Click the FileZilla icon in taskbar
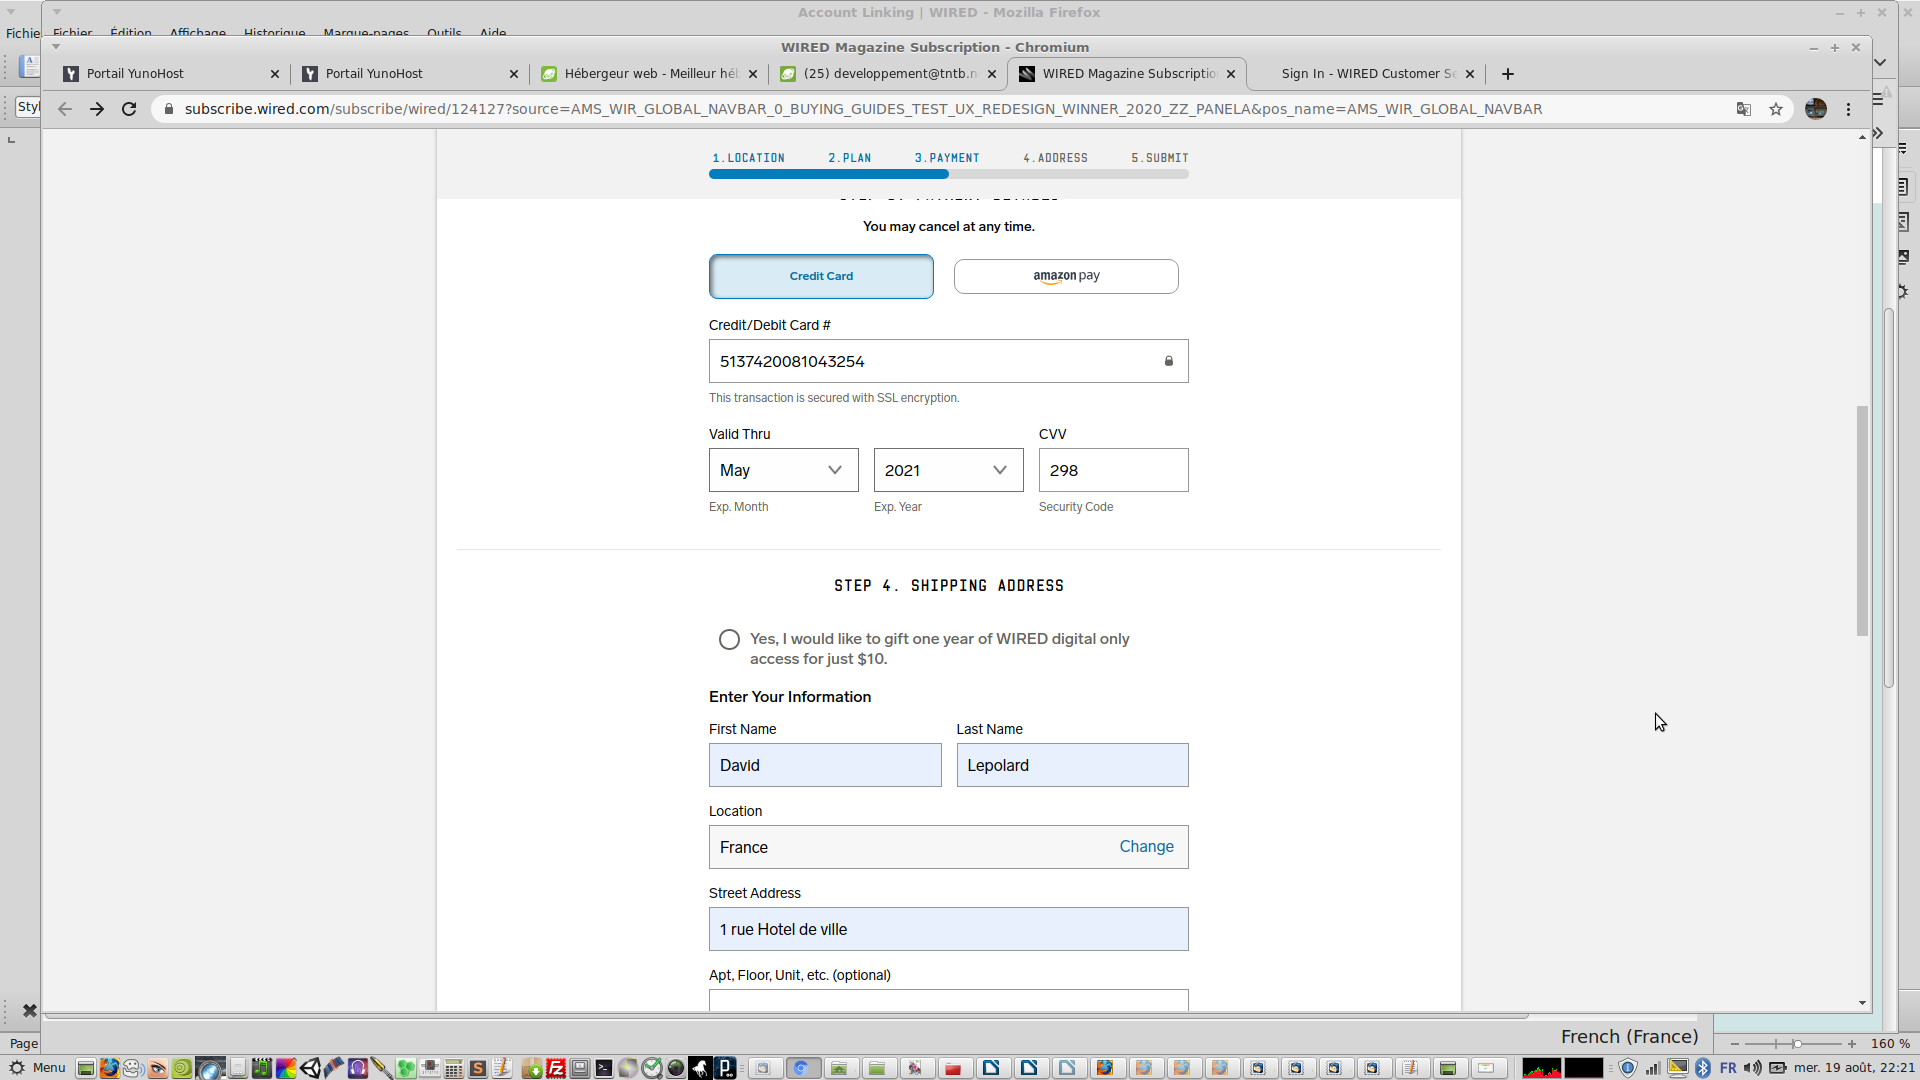Viewport: 1920px width, 1080px height. [x=556, y=1068]
